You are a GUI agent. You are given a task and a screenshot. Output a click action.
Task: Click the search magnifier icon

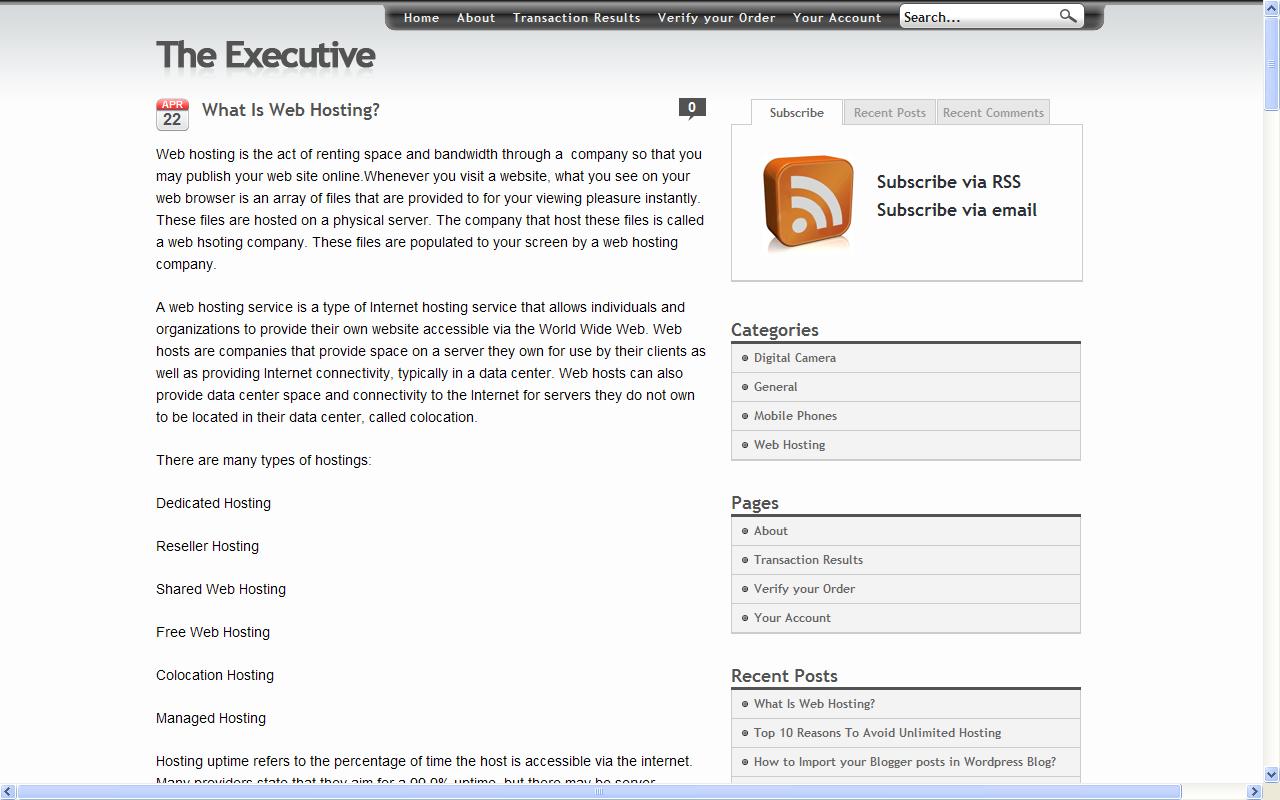point(1068,16)
